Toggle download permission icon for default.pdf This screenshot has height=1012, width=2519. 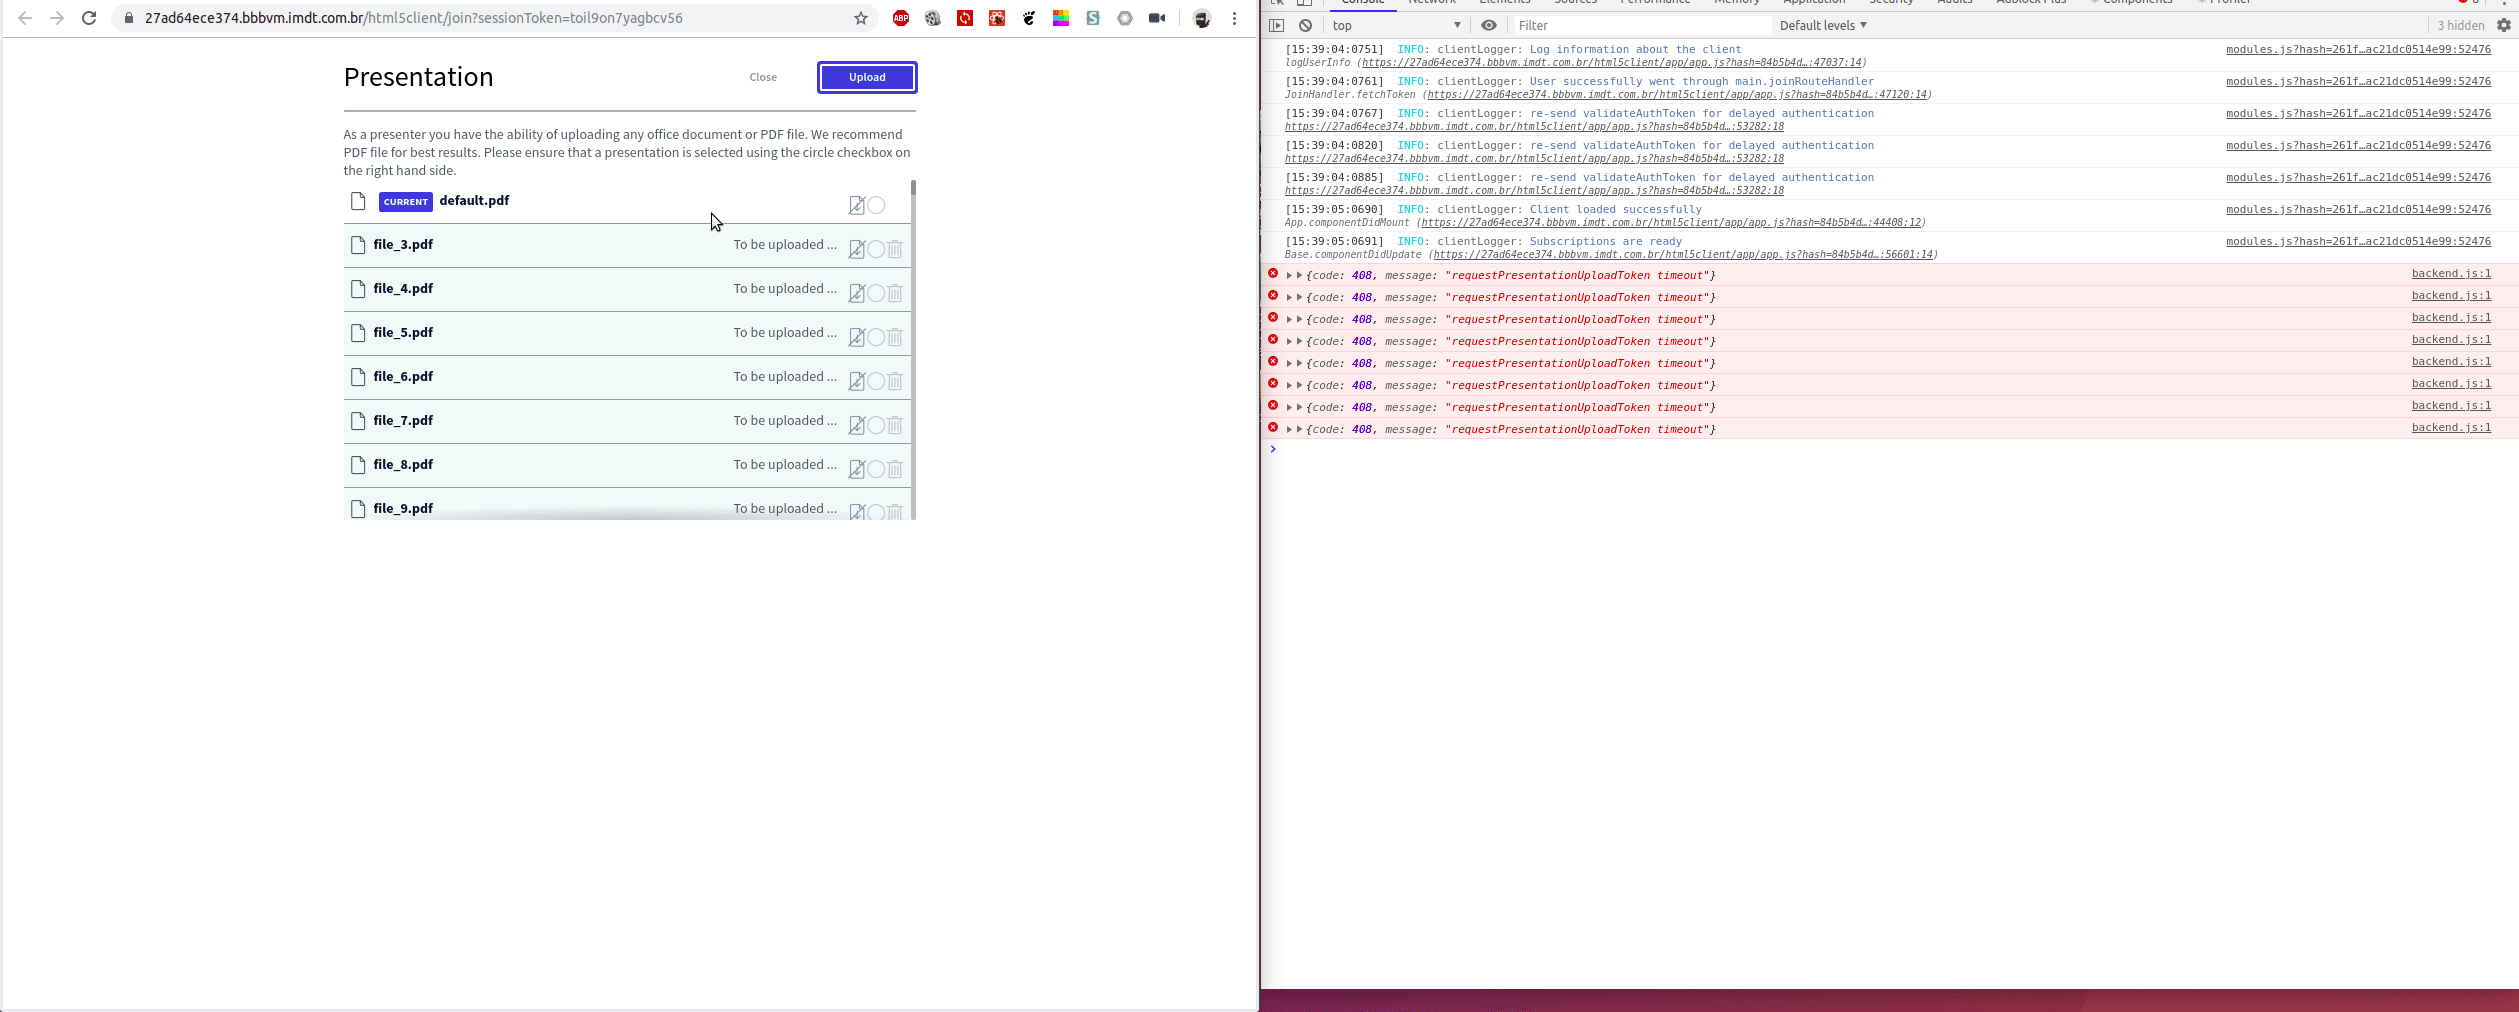coord(856,205)
